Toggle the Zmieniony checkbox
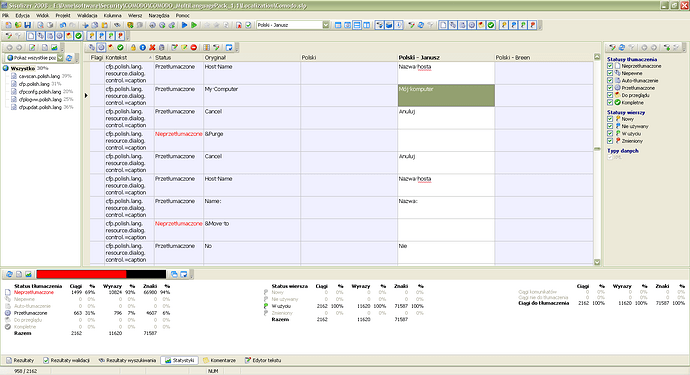 (610, 141)
